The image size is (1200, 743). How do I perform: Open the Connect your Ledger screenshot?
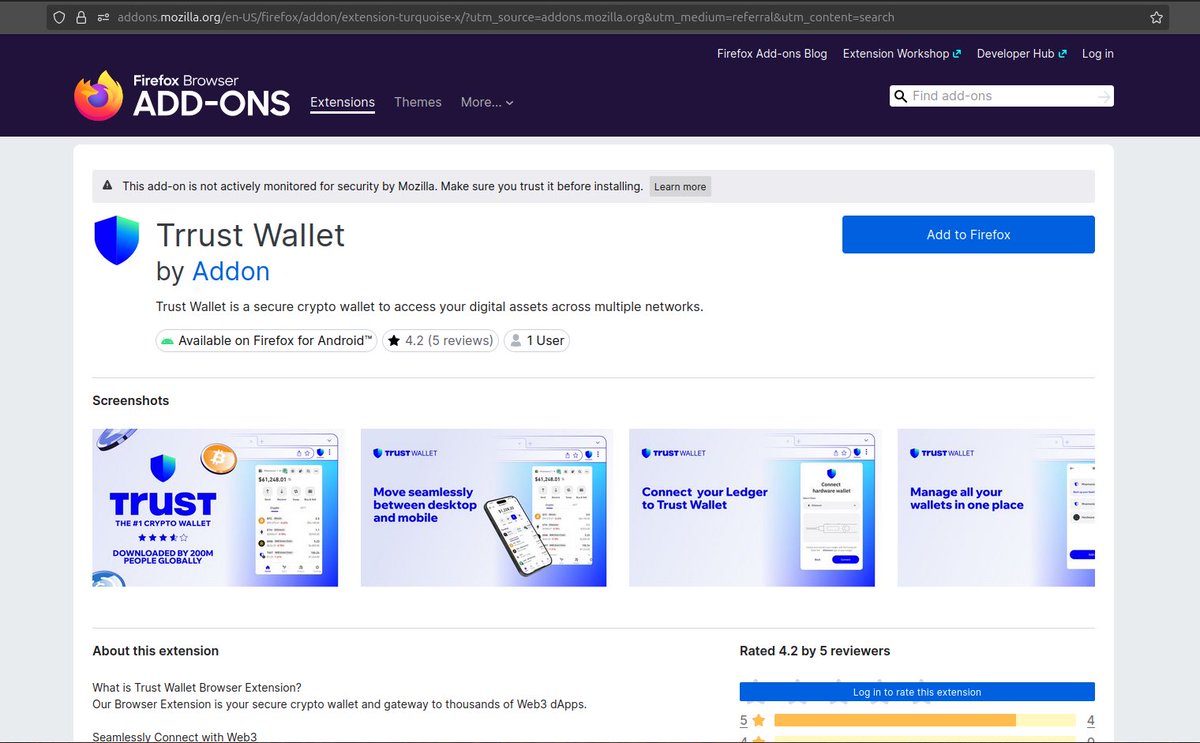[752, 508]
